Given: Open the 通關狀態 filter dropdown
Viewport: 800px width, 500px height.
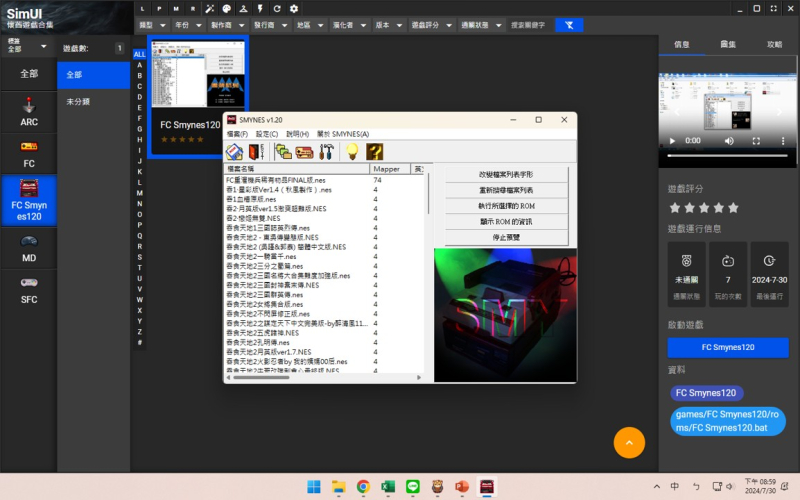Looking at the screenshot, I should [481, 25].
